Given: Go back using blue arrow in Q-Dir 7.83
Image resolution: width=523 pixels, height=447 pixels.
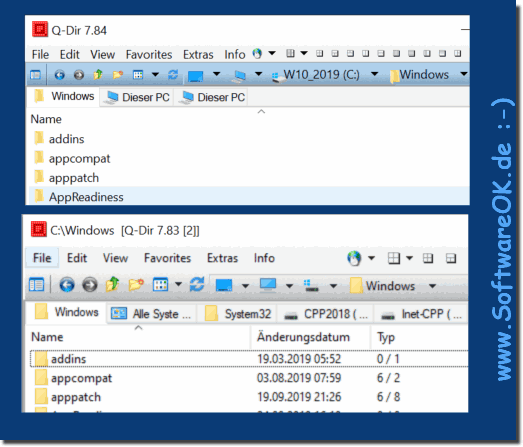Looking at the screenshot, I should (67, 285).
